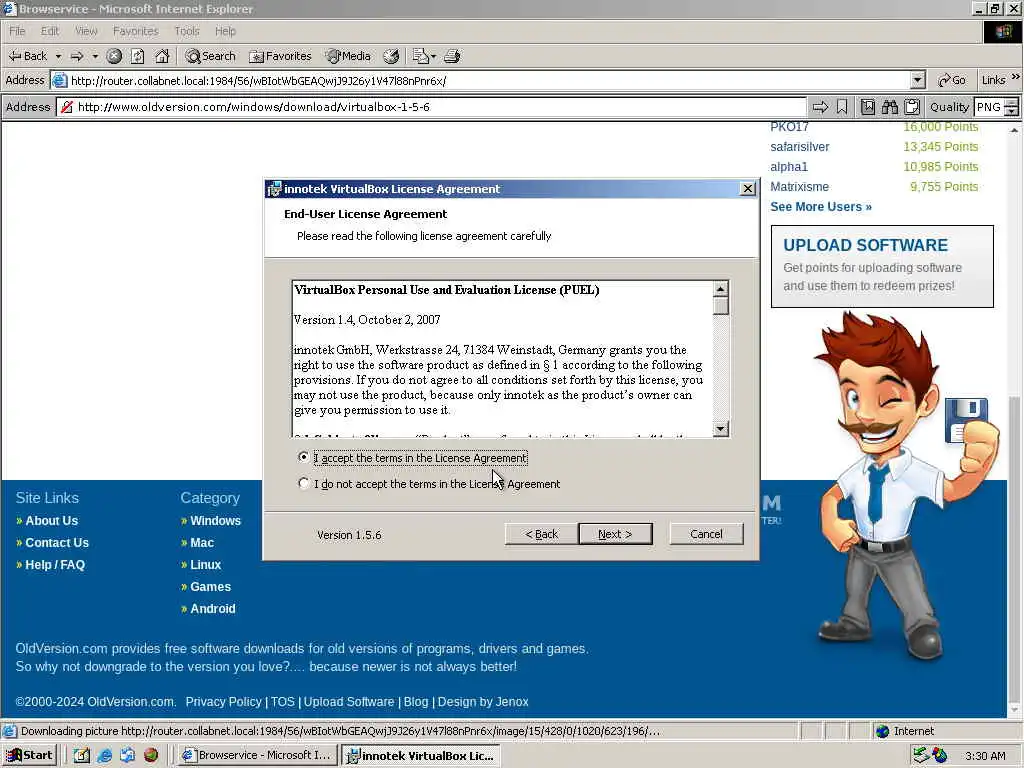Viewport: 1024px width, 768px height.
Task: Launch Internet Explorer from quick launch
Action: pos(104,756)
